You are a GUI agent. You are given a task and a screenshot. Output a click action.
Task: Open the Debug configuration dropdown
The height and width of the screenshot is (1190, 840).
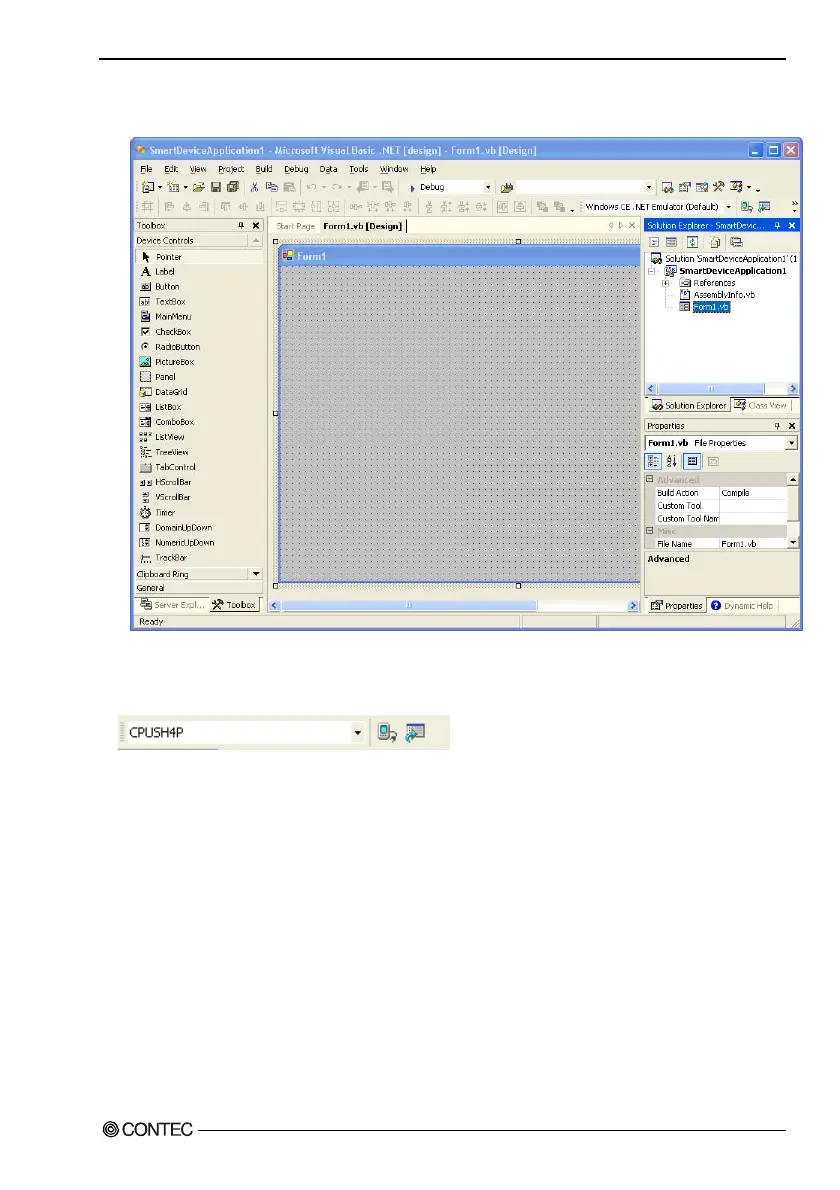point(488,187)
